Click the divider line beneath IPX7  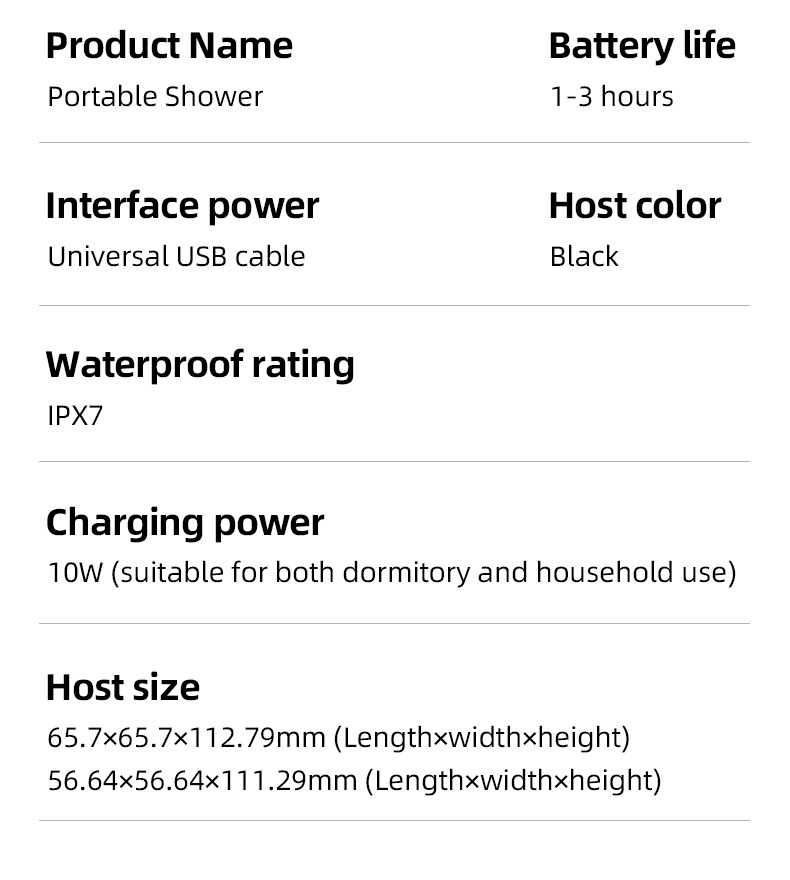click(394, 461)
